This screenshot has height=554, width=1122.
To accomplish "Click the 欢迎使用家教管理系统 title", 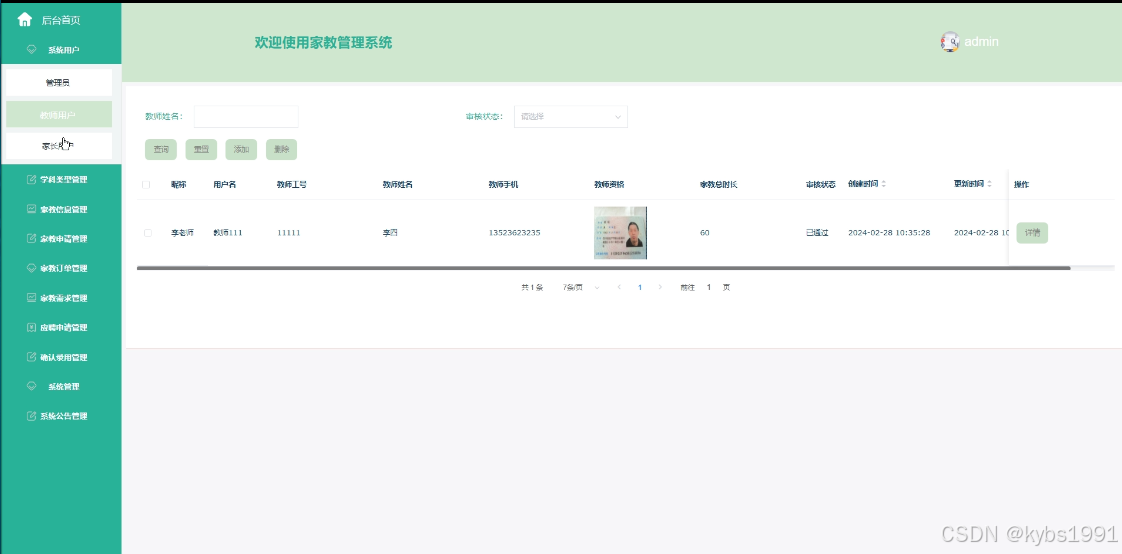I will coord(323,42).
